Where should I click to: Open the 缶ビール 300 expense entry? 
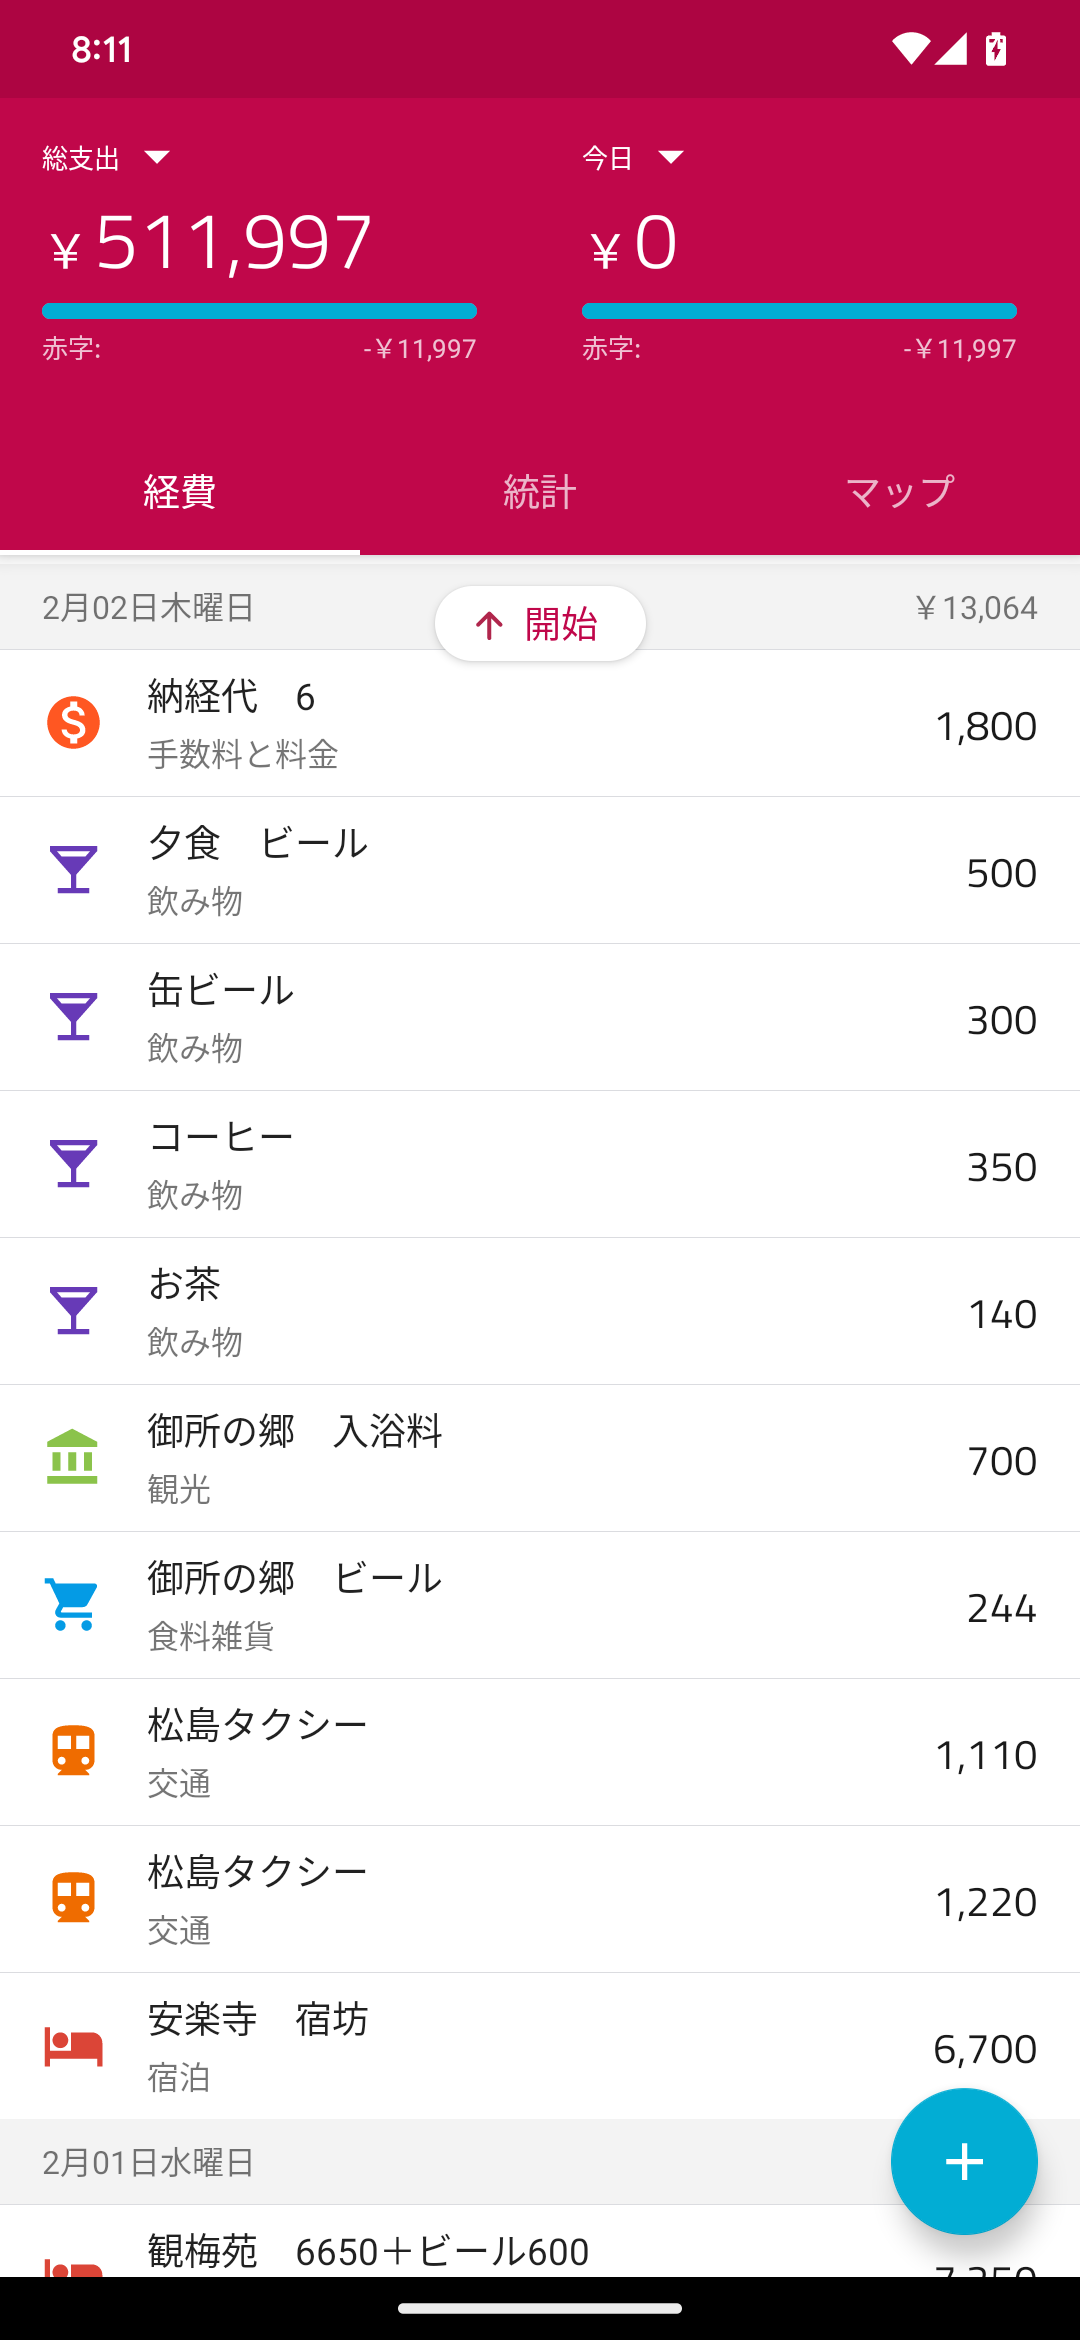tap(540, 1017)
